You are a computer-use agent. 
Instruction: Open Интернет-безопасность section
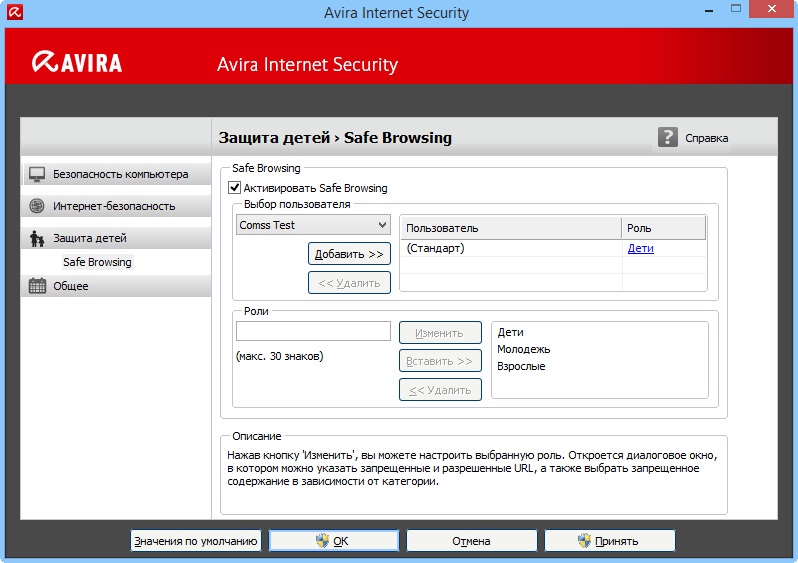tap(116, 206)
